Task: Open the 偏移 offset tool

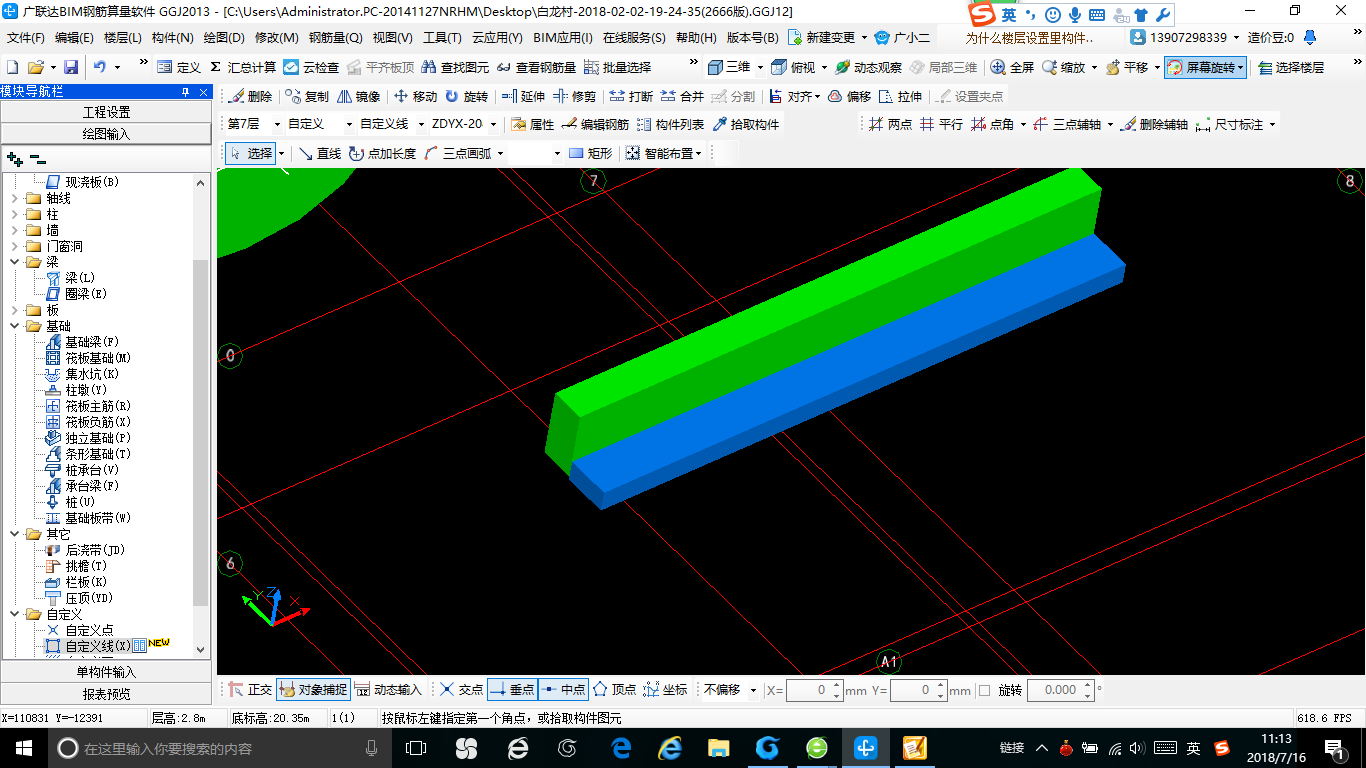Action: [849, 97]
